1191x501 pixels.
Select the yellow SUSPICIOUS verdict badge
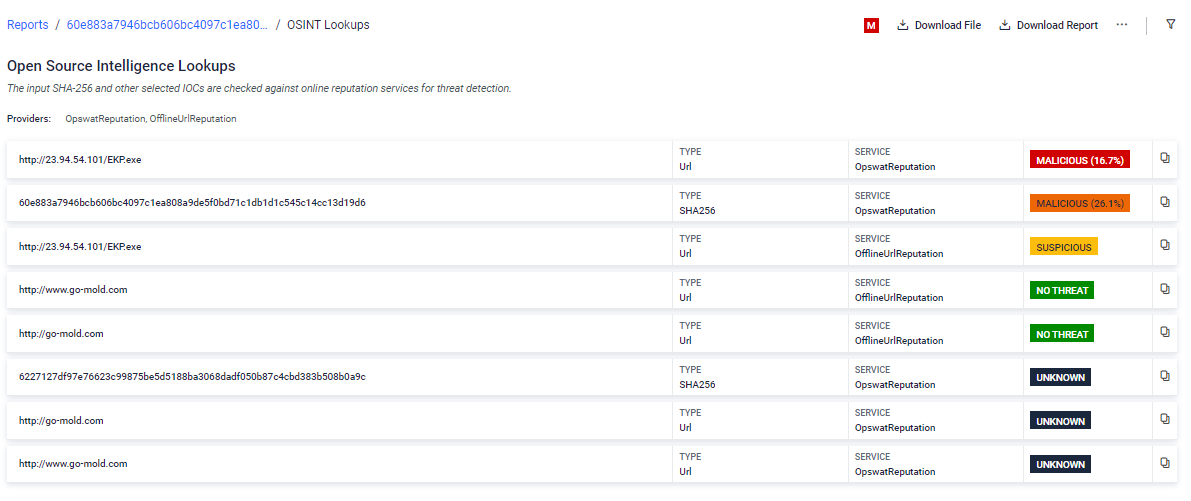pos(1063,247)
